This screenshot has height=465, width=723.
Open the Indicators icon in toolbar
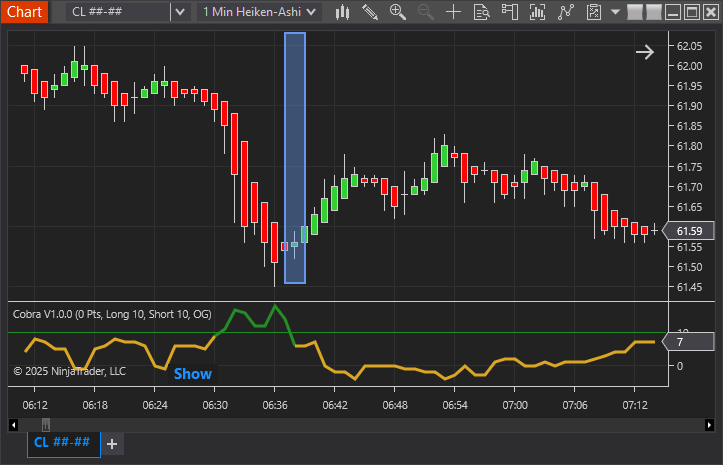click(x=538, y=12)
